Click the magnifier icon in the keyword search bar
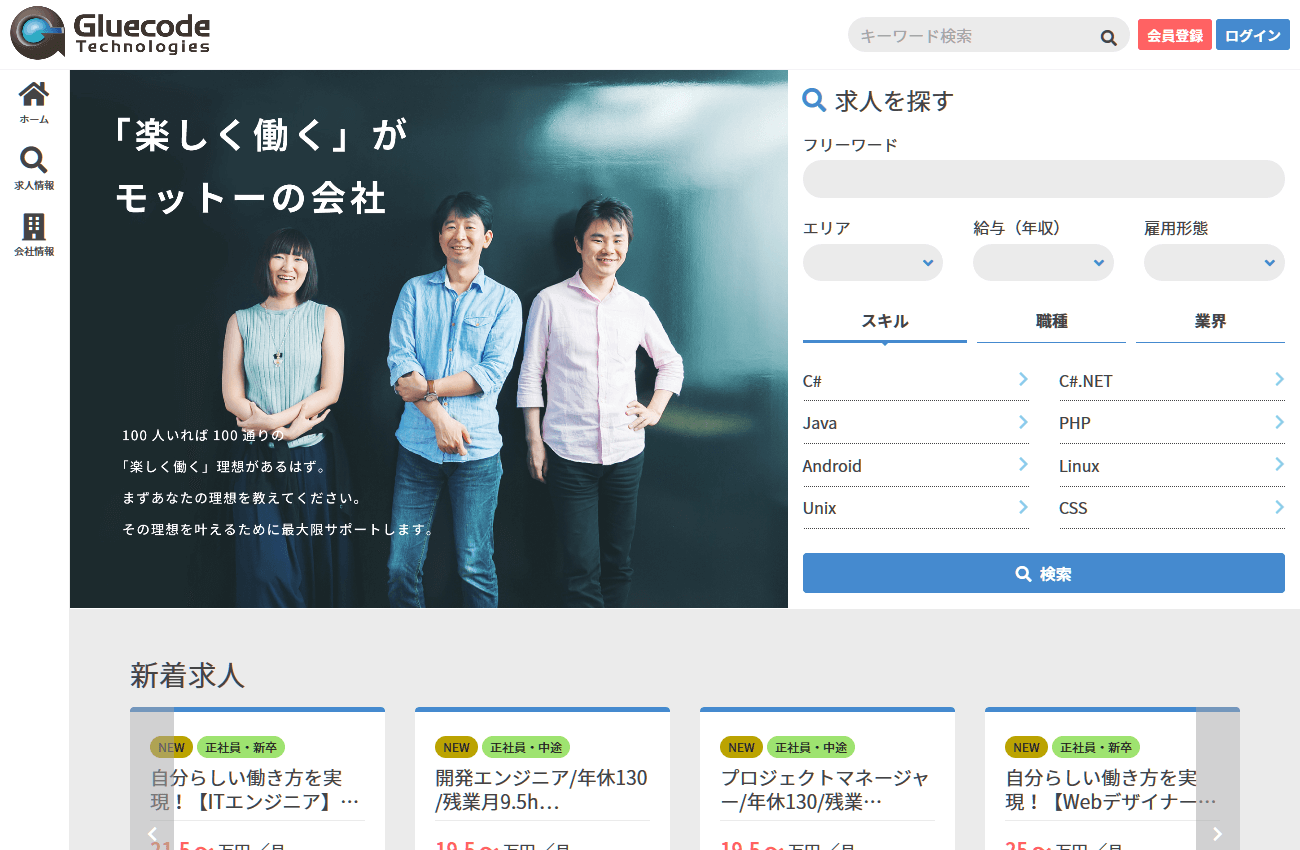 click(x=1108, y=37)
